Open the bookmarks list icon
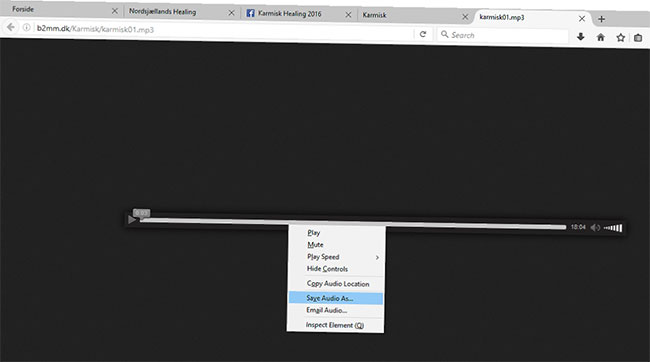The image size is (650, 362). [638, 38]
